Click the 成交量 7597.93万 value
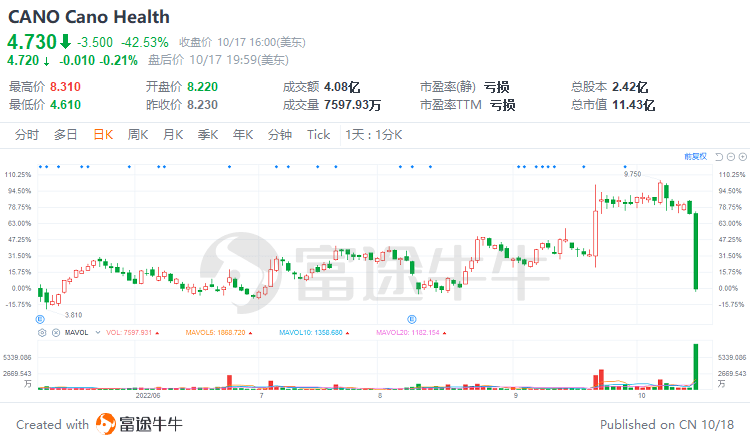 click(x=353, y=105)
